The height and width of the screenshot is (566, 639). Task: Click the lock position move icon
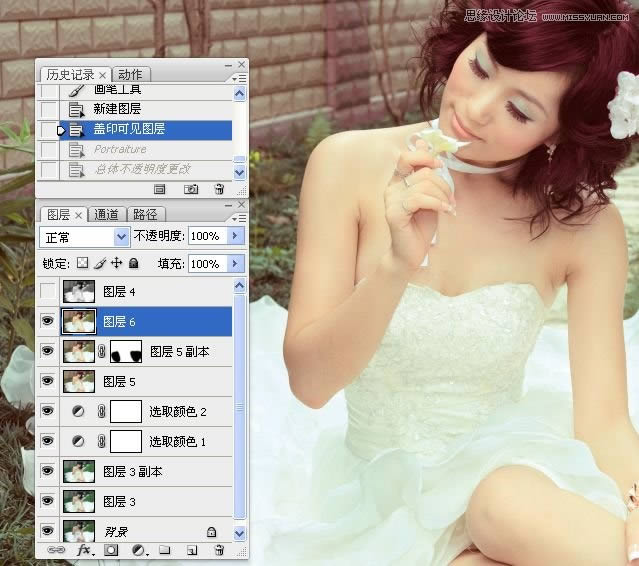point(116,264)
